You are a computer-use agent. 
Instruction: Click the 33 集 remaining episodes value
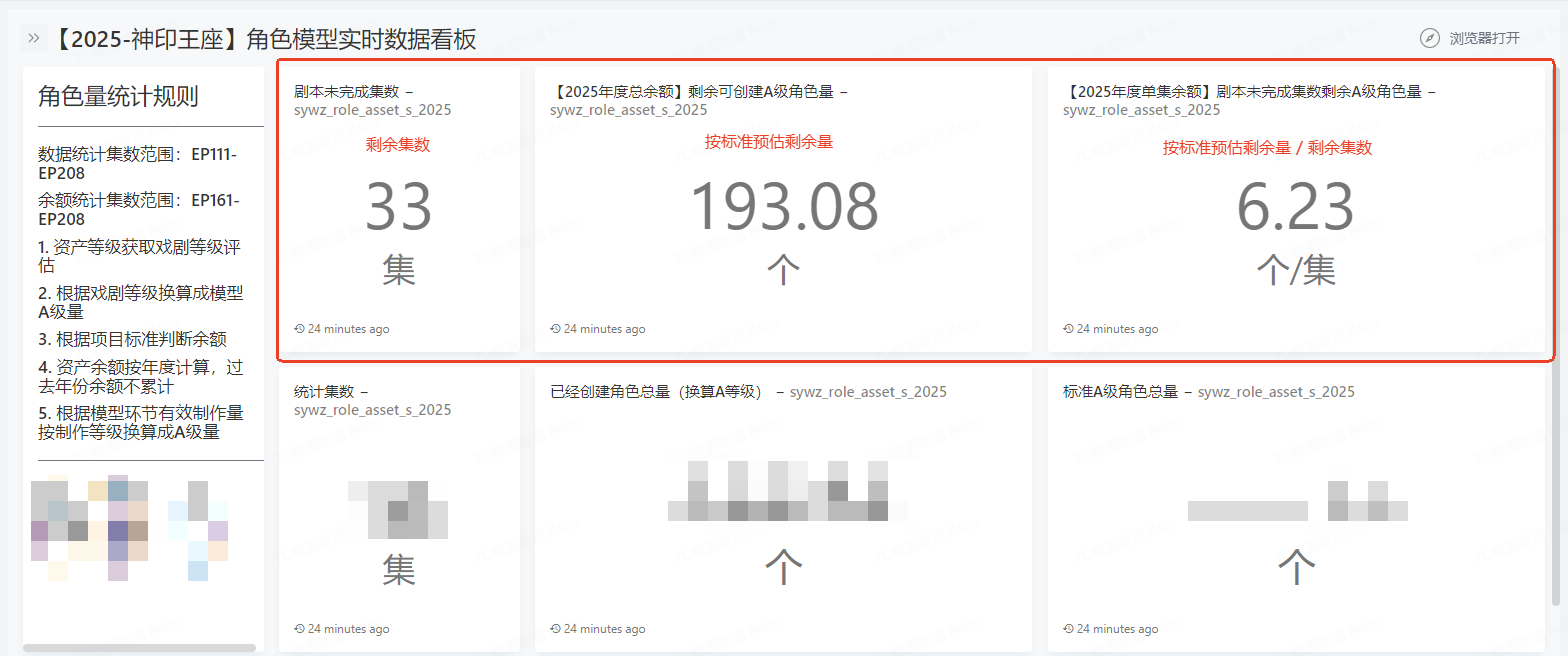click(x=398, y=208)
